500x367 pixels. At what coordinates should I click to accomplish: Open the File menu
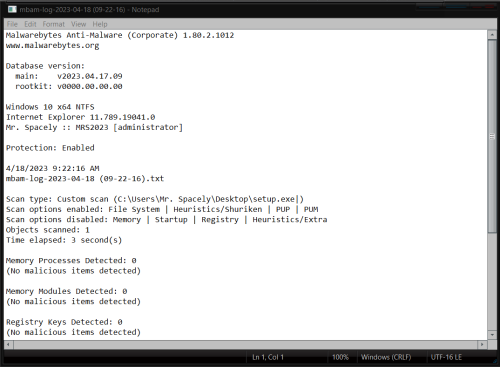pos(12,24)
